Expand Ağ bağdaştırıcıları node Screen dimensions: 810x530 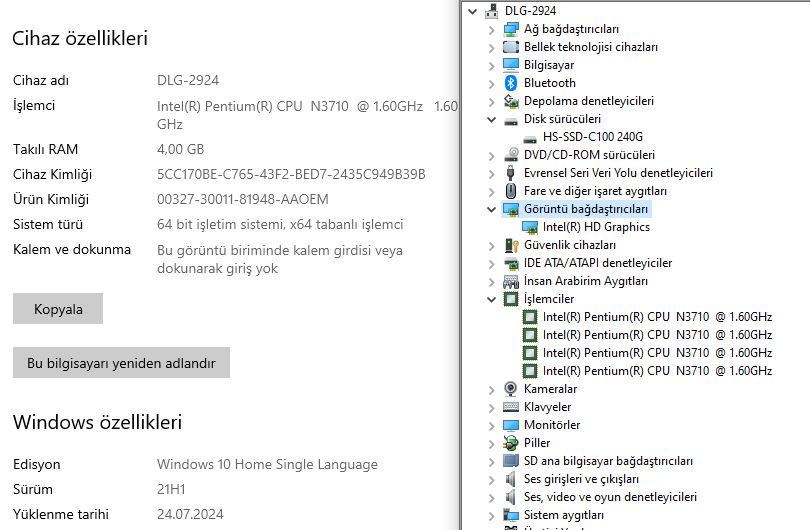(491, 30)
